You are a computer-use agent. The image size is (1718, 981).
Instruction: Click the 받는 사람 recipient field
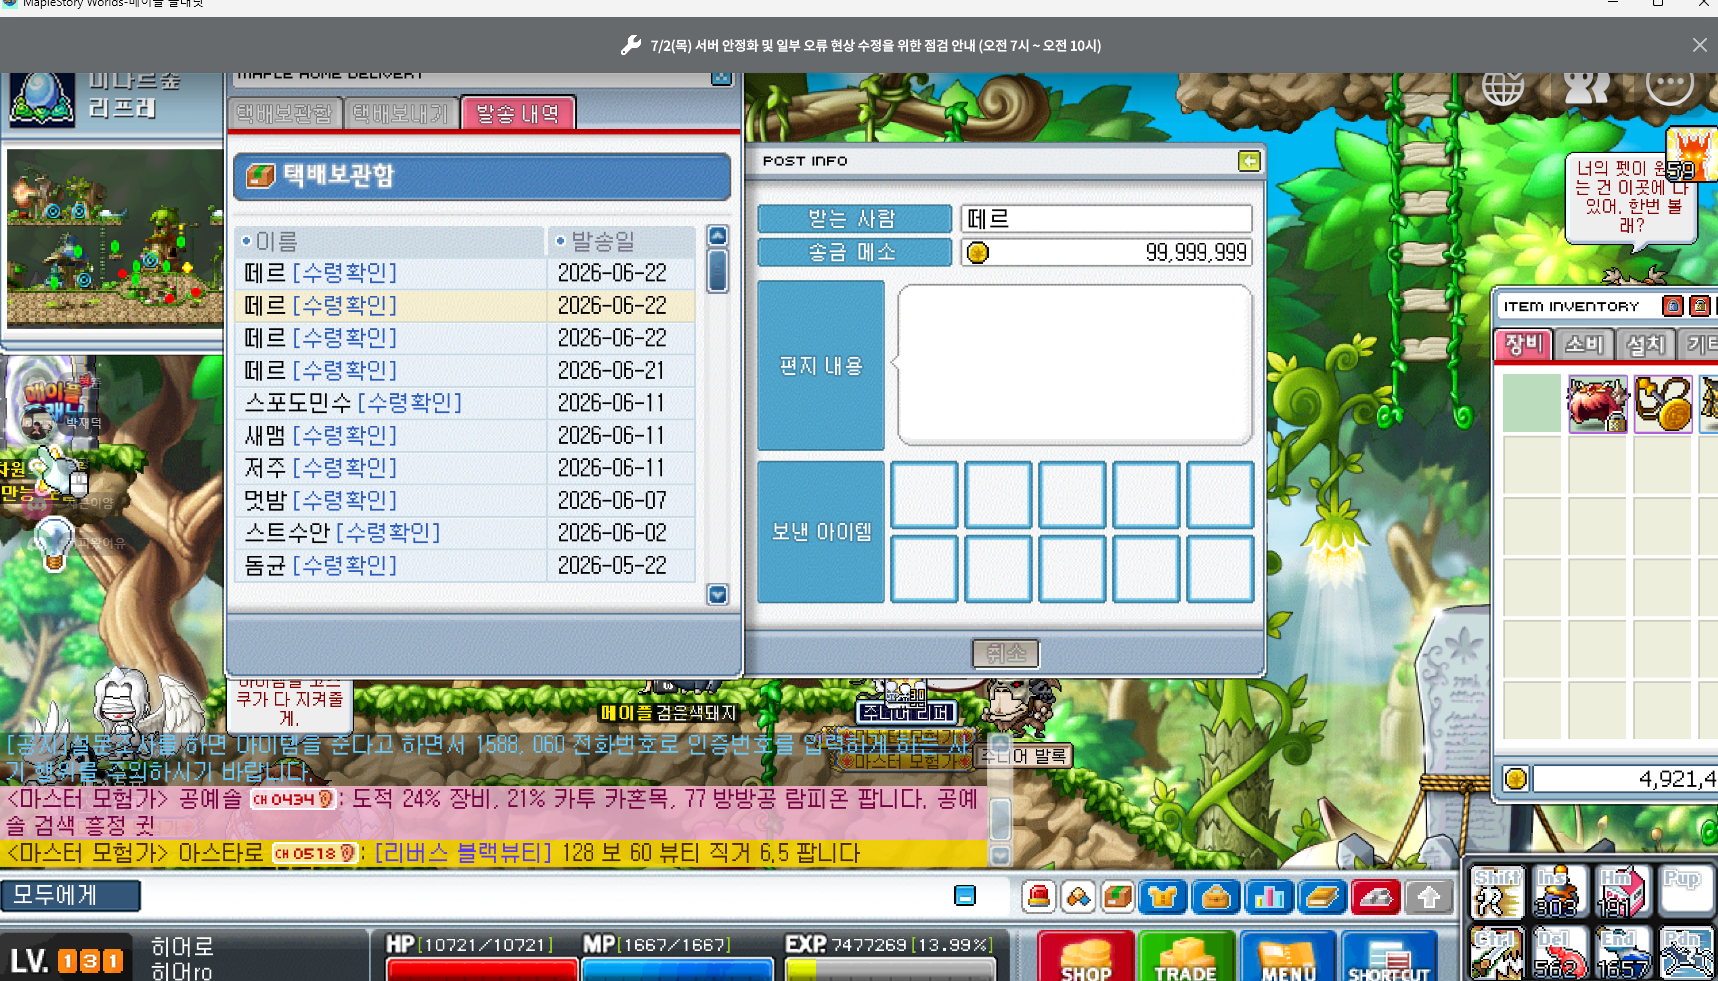pos(1107,219)
